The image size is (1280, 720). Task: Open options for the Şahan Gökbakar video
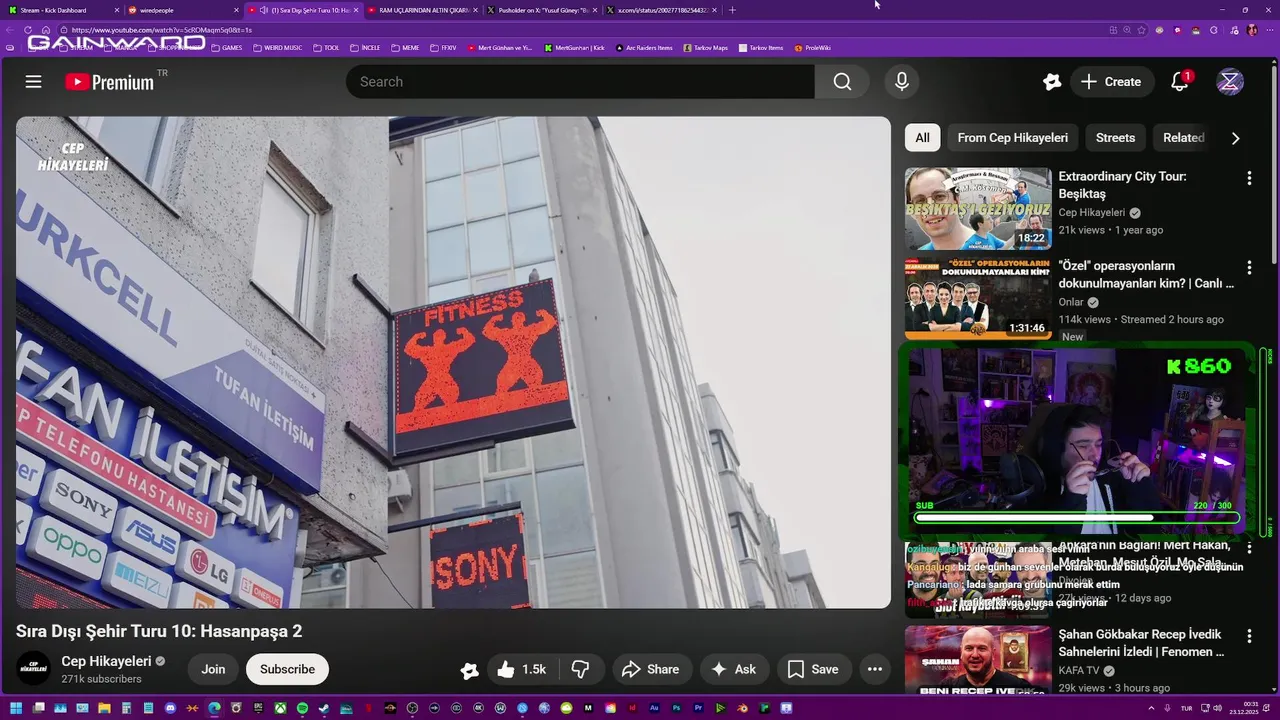[1249, 636]
